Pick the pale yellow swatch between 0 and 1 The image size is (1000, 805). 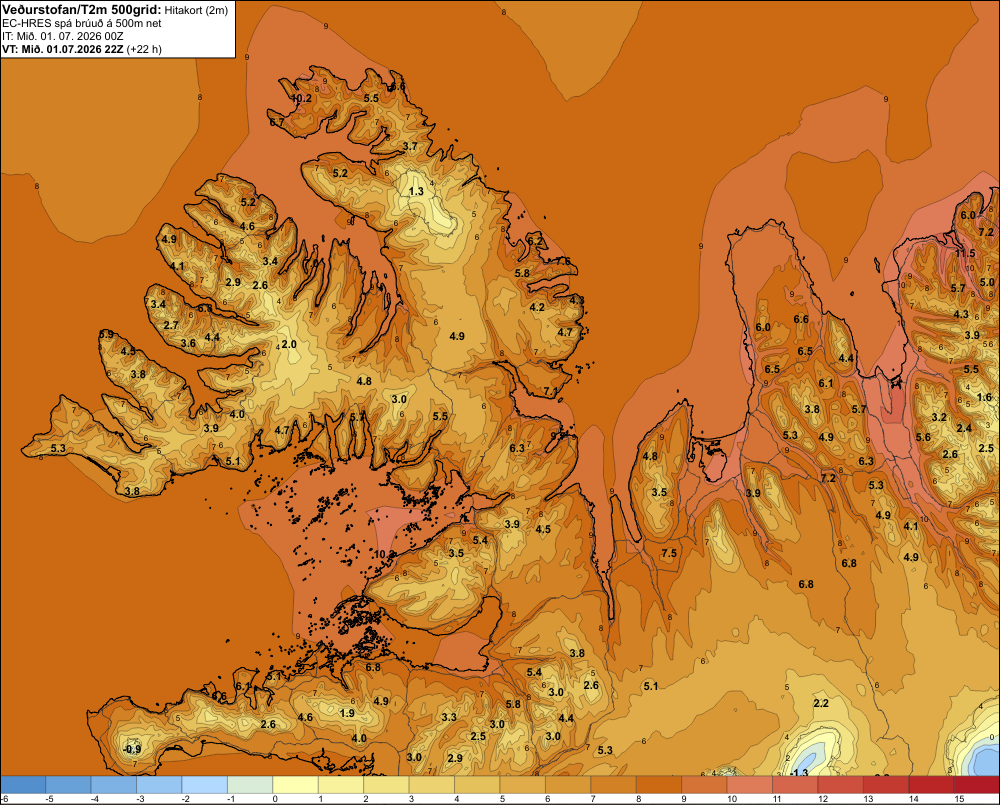point(295,784)
